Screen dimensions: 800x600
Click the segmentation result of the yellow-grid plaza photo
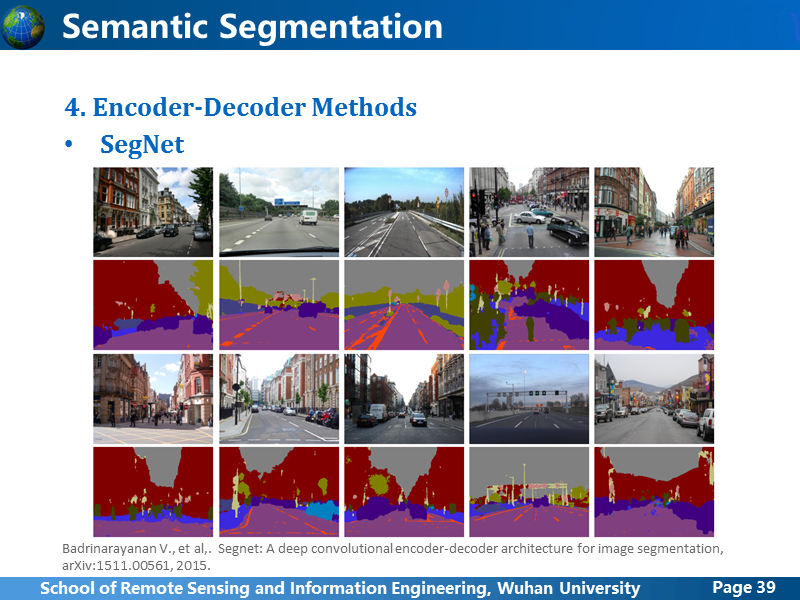pyautogui.click(x=153, y=492)
